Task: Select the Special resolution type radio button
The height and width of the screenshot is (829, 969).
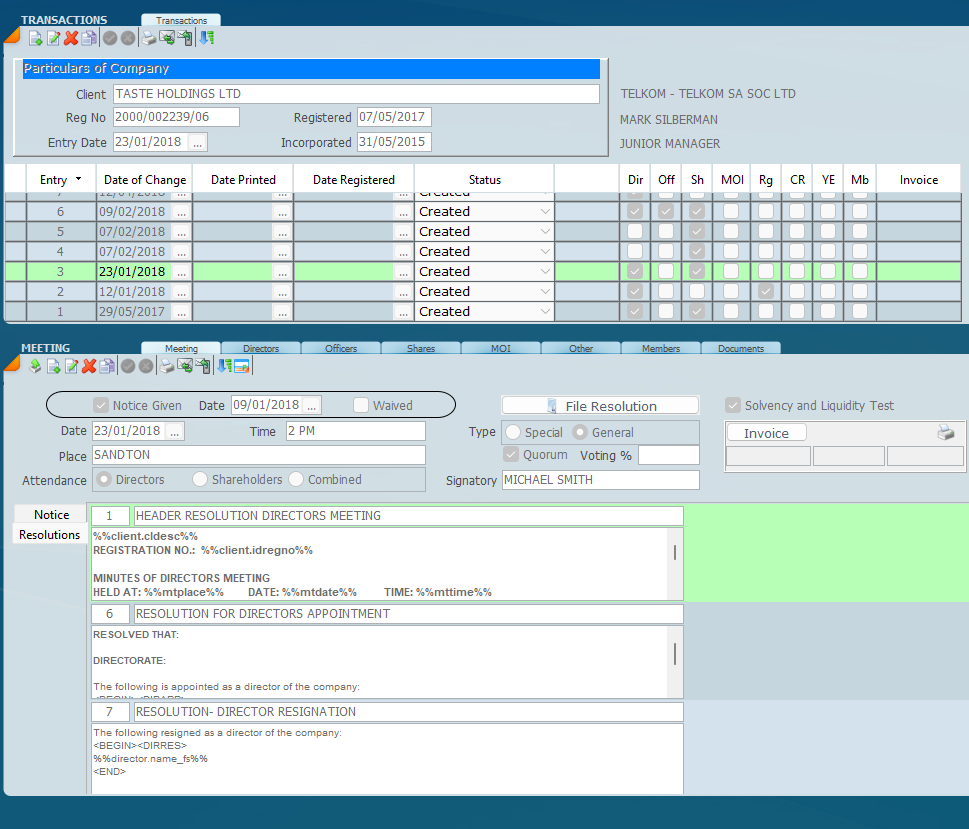Action: tap(513, 433)
